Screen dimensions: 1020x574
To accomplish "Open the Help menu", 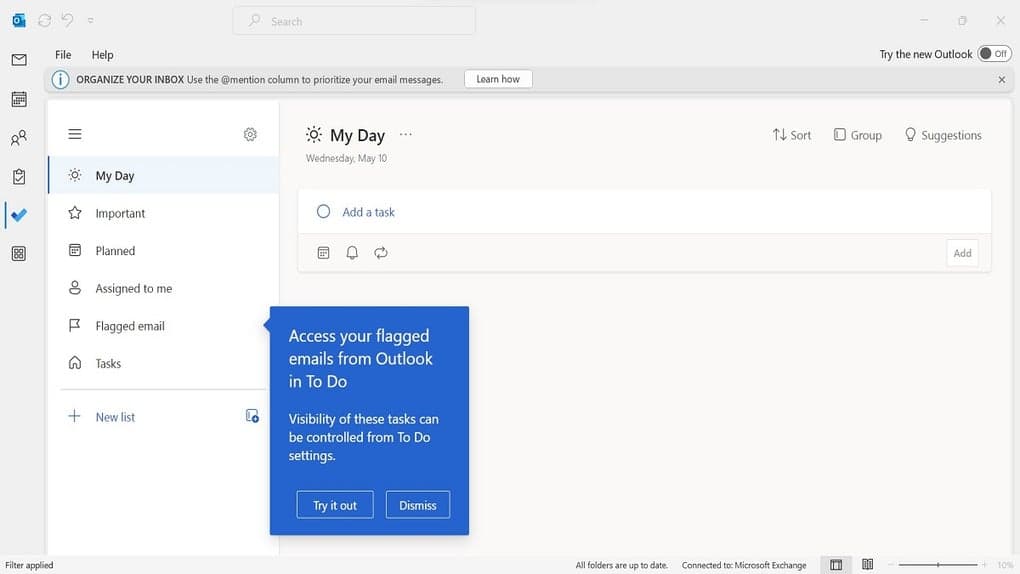I will pos(102,55).
